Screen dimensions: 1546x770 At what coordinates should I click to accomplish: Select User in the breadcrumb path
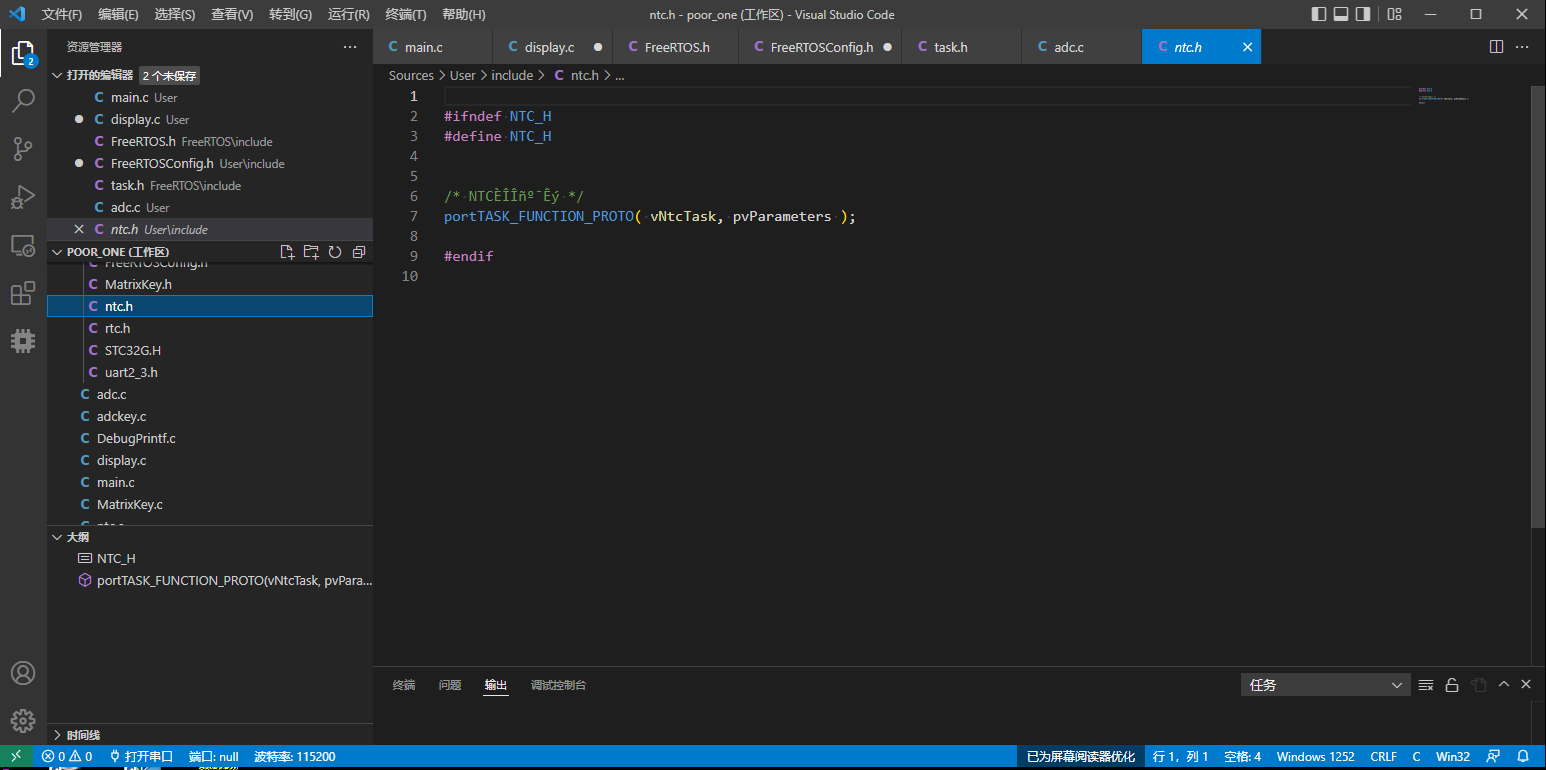point(463,75)
